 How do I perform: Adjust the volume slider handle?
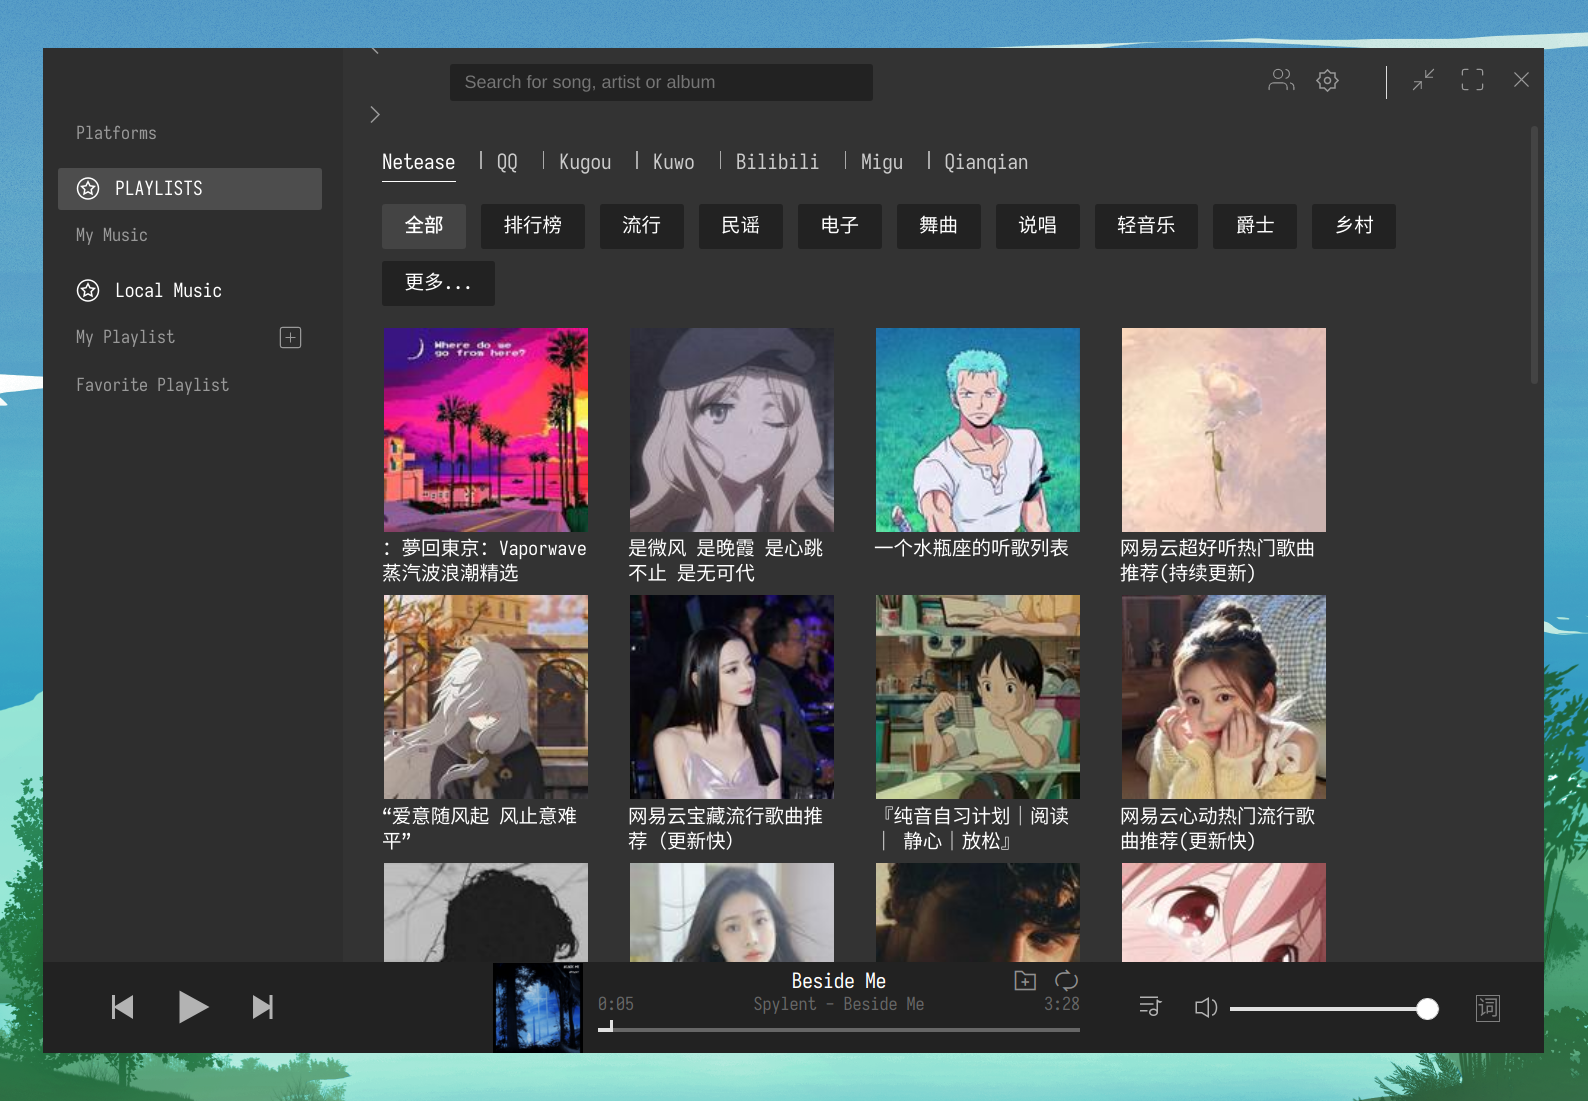pyautogui.click(x=1428, y=1009)
